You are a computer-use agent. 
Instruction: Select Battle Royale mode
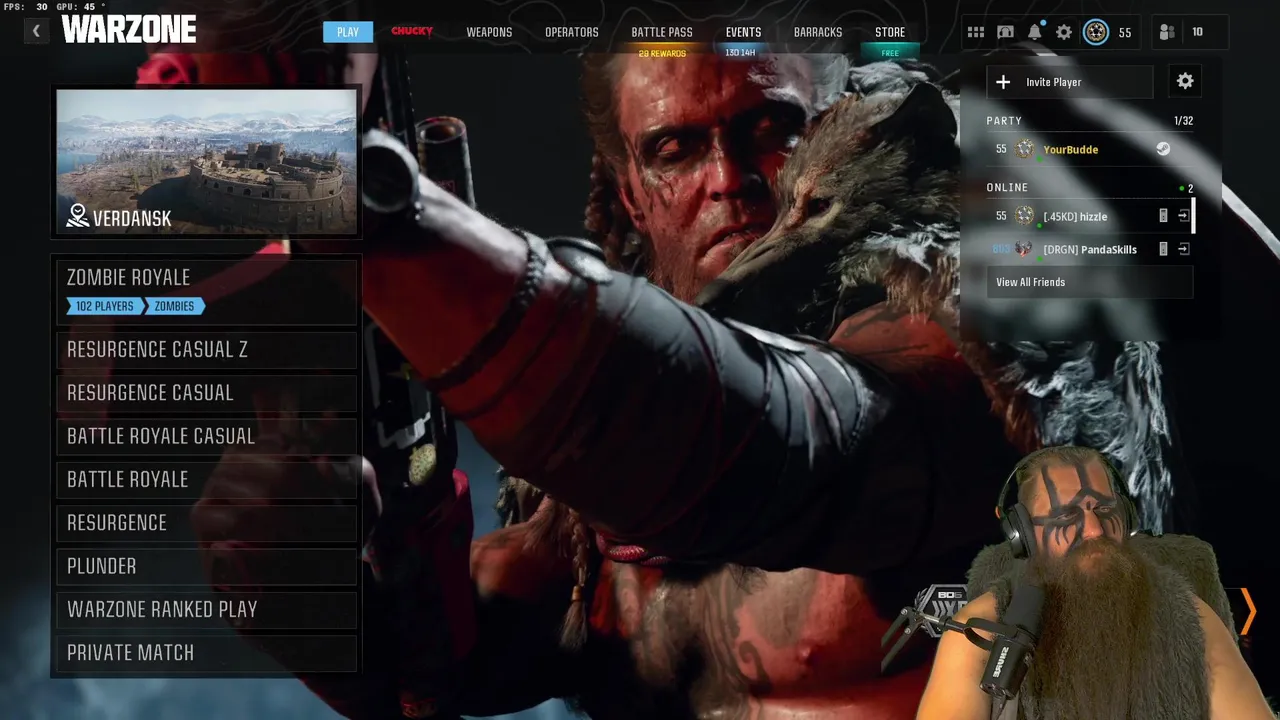206,479
